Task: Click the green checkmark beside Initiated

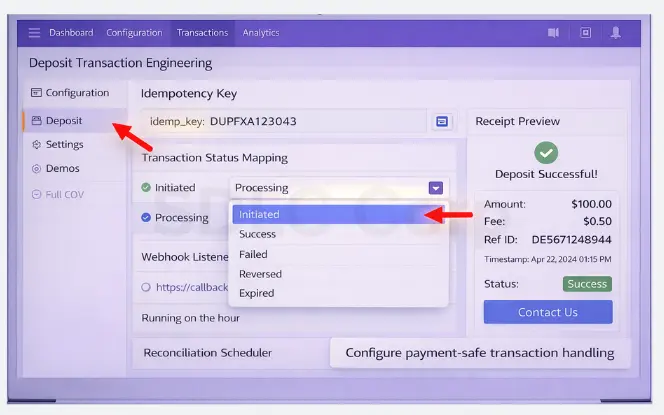Action: (146, 187)
